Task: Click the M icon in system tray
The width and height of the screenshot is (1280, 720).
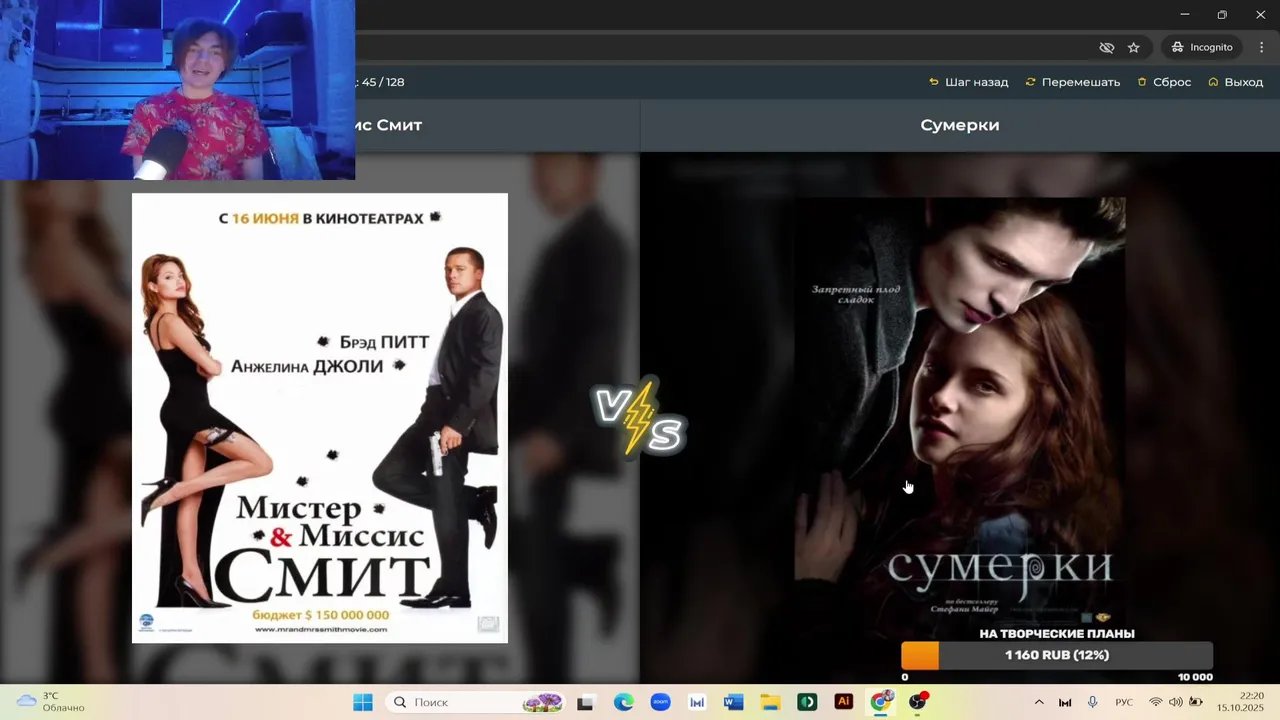Action: tap(1065, 702)
